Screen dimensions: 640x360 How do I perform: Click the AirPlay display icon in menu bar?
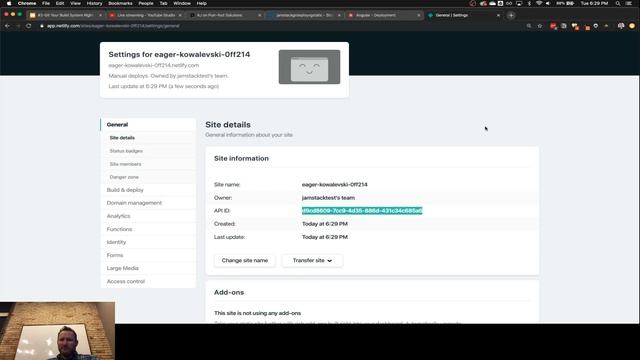[x=519, y=3]
